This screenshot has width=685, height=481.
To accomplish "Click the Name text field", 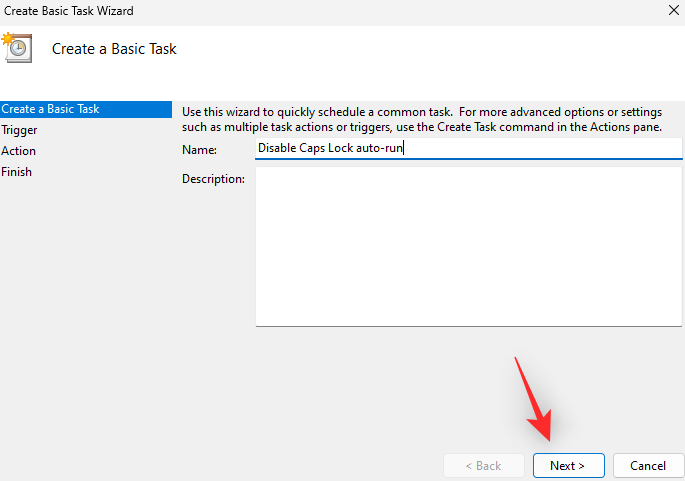I will (x=468, y=148).
